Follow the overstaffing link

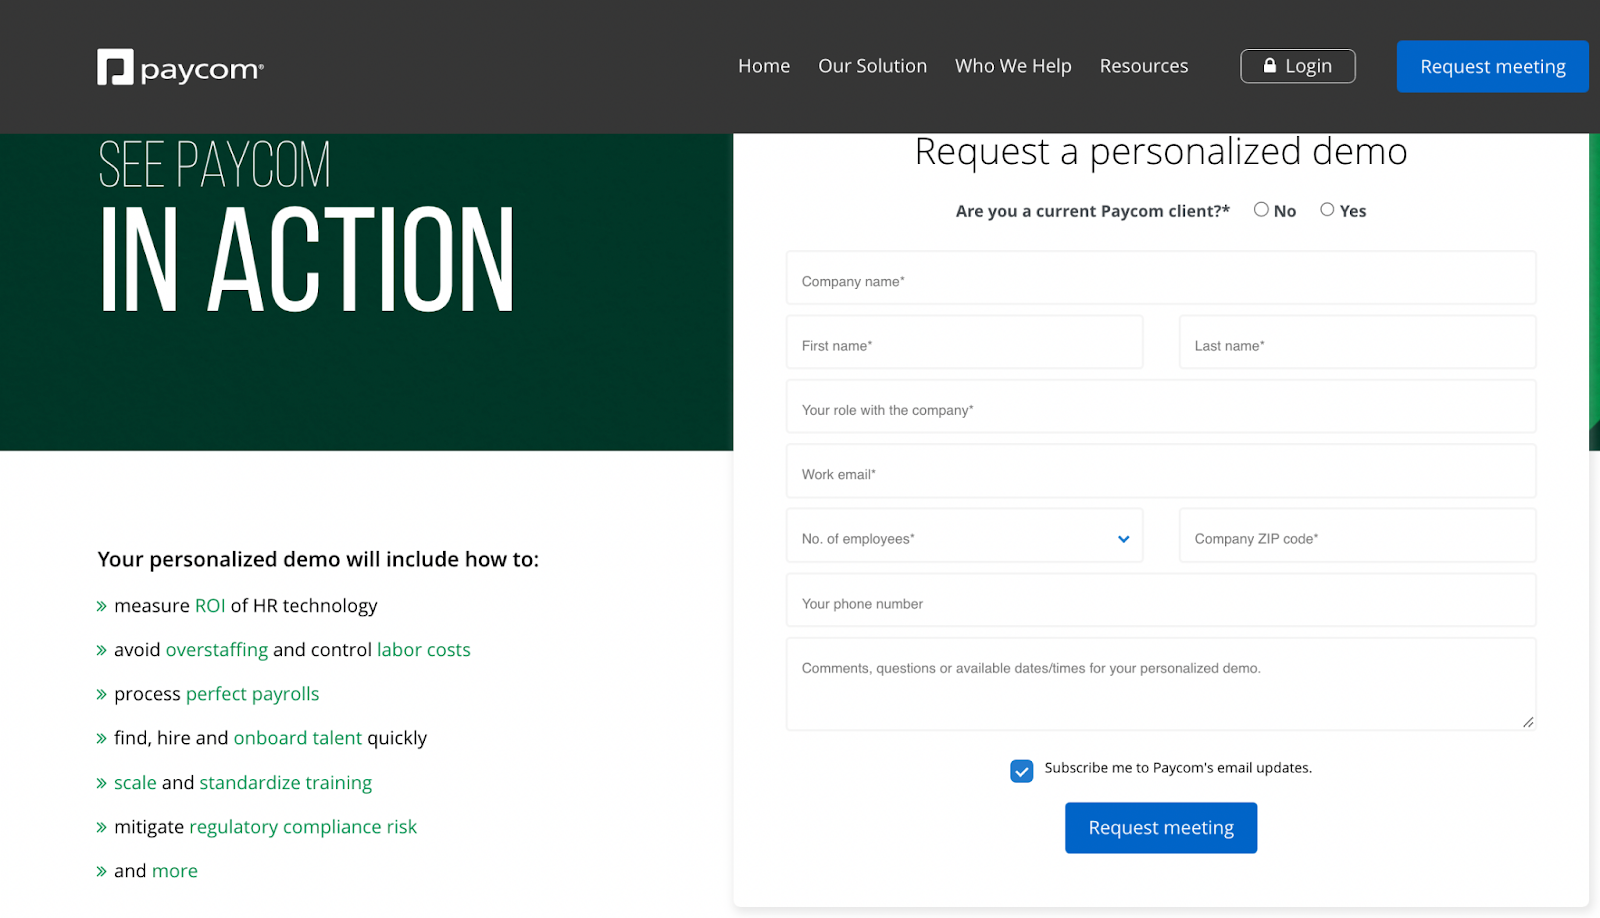217,650
